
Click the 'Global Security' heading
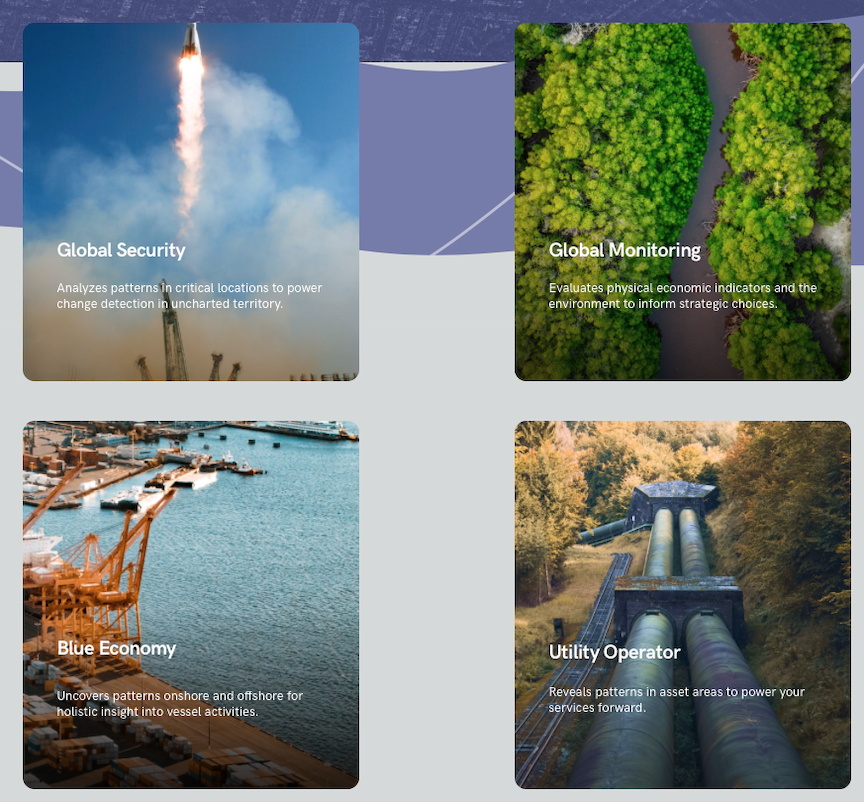tap(121, 250)
